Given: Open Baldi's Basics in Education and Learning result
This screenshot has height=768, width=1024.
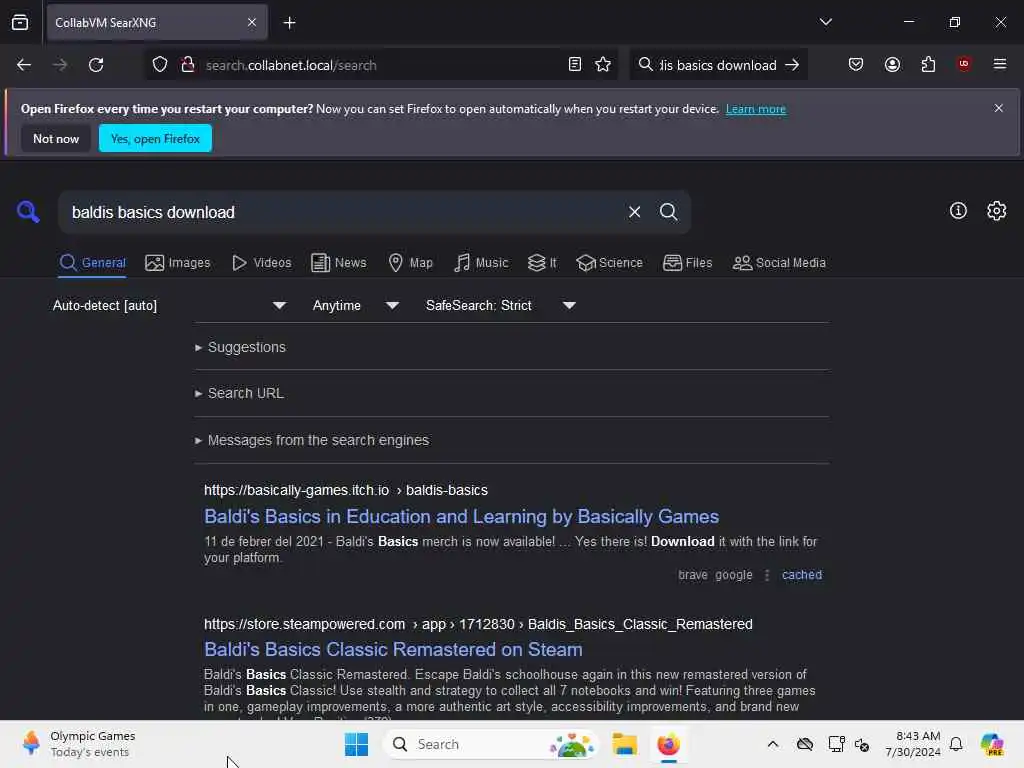Looking at the screenshot, I should coord(461,517).
